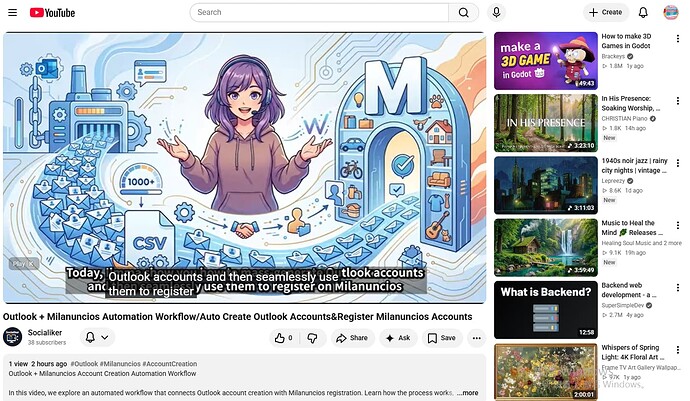Open waterfall 'Music to Heal the Mind' thumbnail
The width and height of the screenshot is (690, 401).
[546, 248]
